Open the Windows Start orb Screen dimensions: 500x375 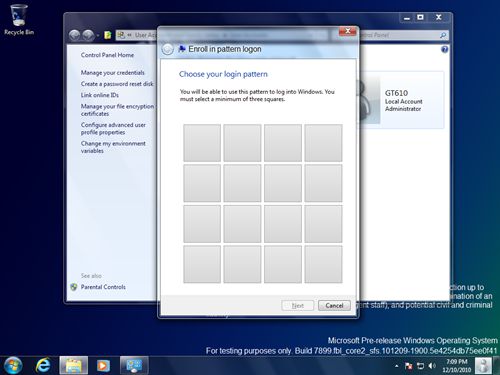pos(13,365)
